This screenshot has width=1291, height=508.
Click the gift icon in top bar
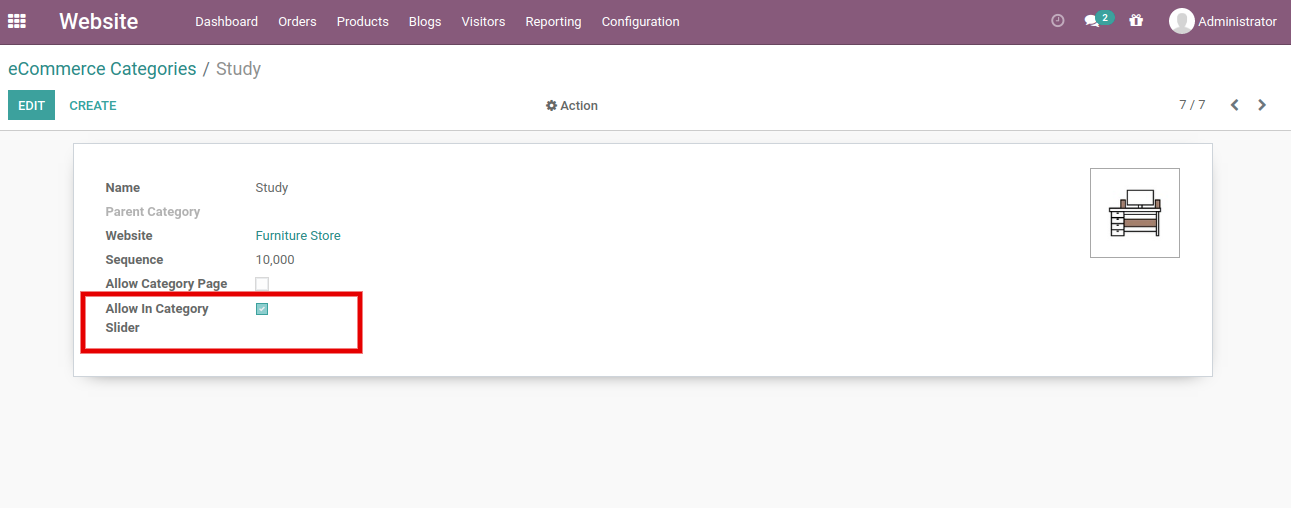[x=1136, y=21]
